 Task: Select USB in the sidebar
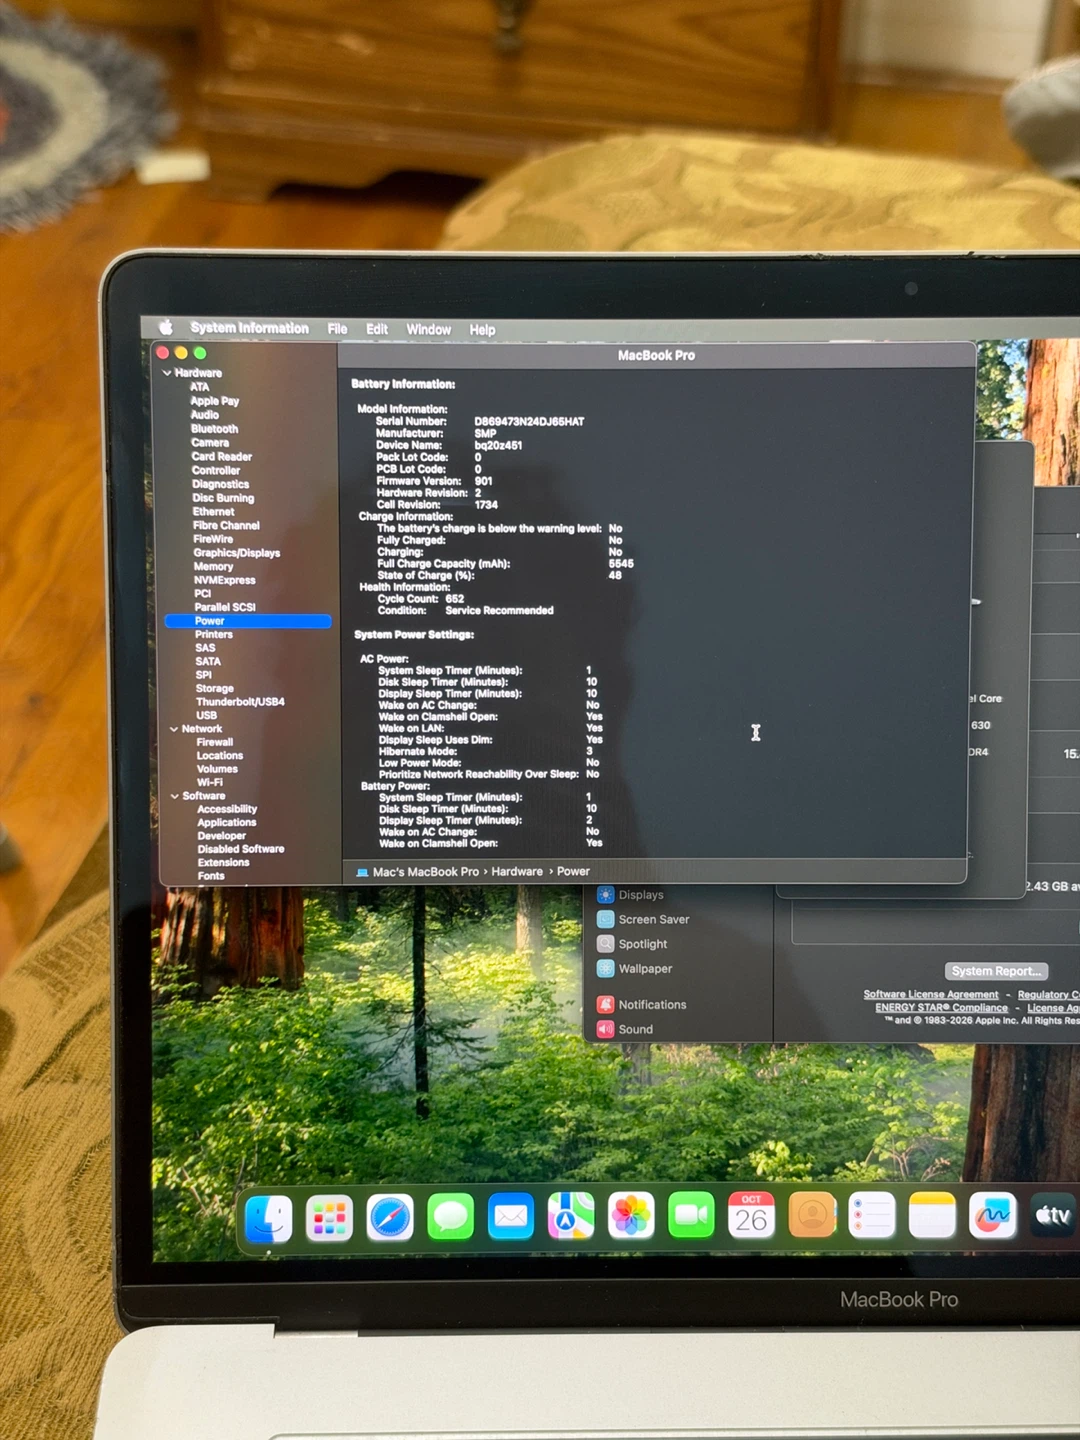coord(207,716)
